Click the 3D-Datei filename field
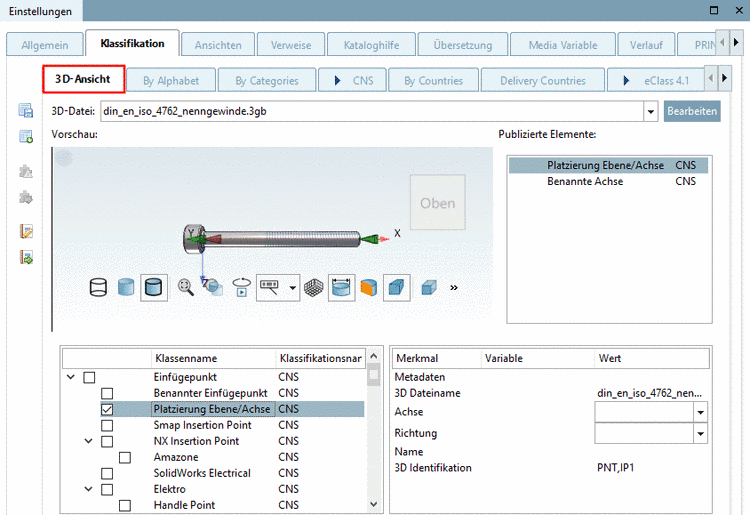 point(372,111)
